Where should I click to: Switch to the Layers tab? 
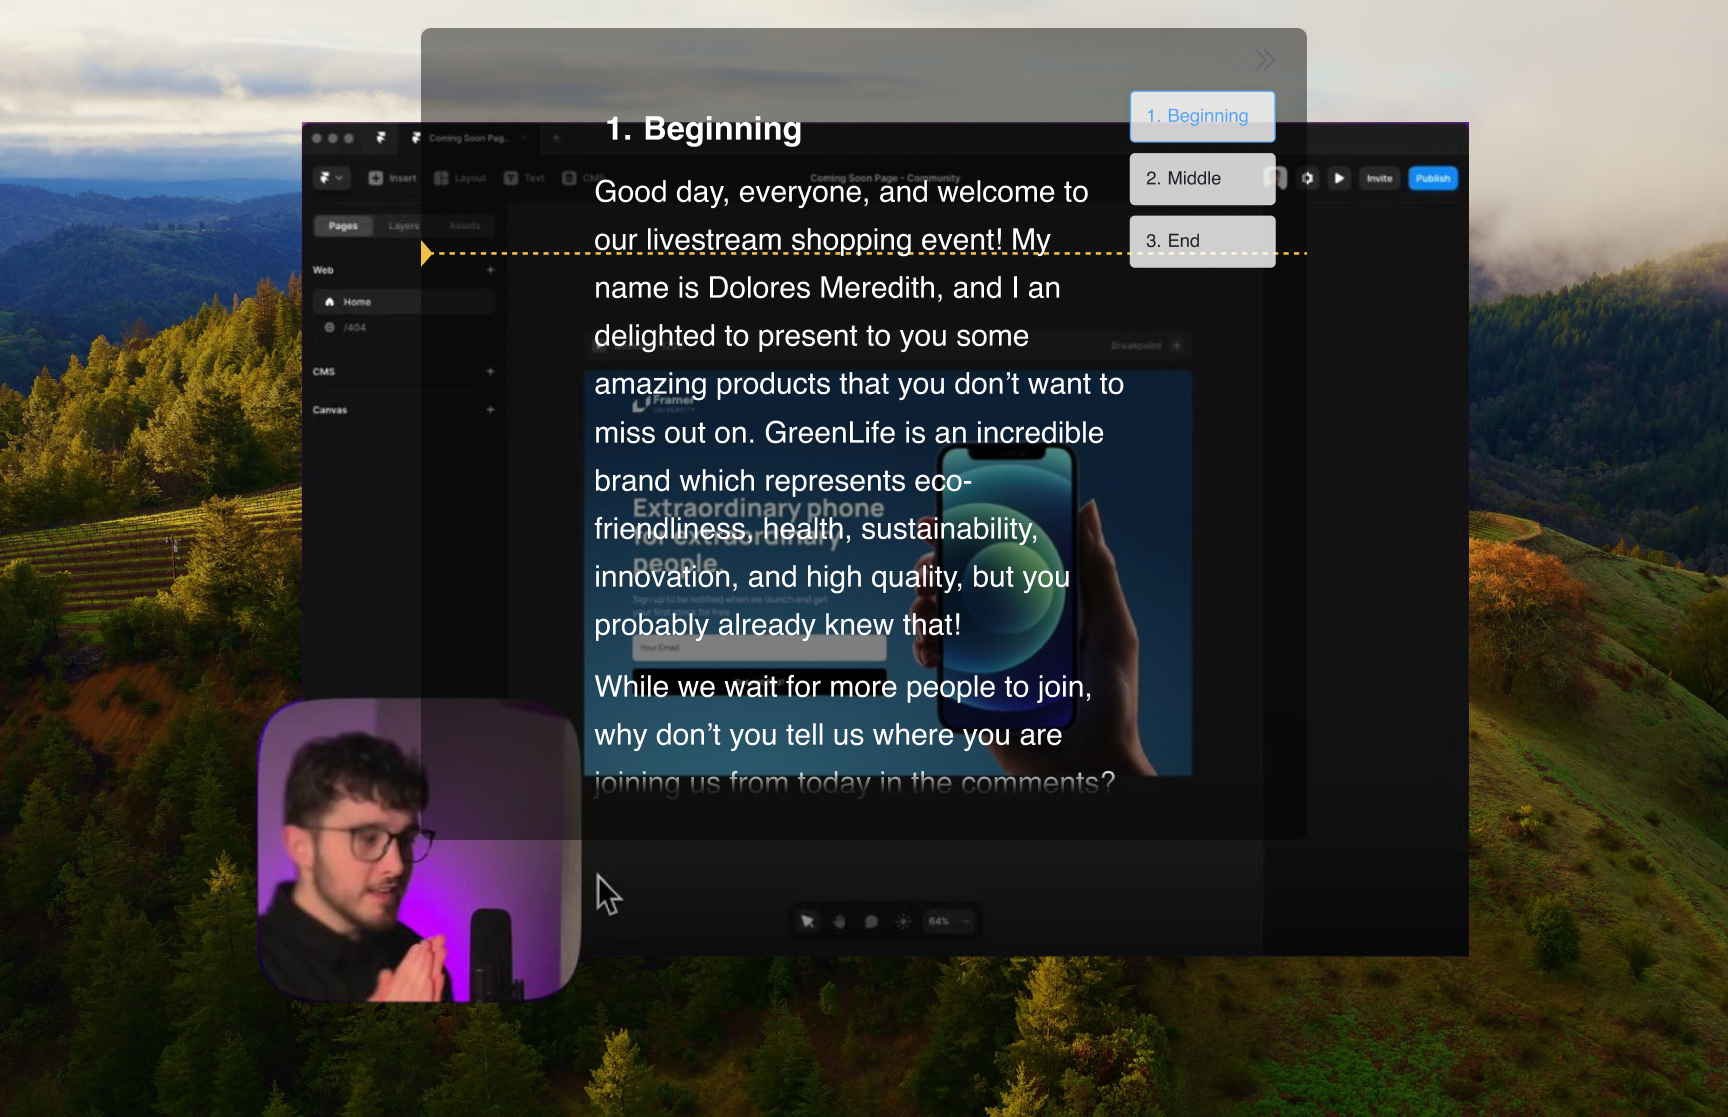[404, 226]
